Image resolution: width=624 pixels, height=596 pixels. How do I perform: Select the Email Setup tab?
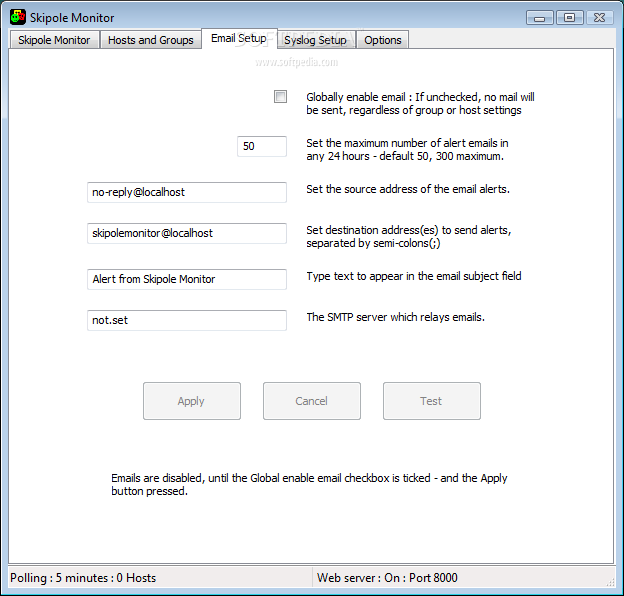point(239,39)
